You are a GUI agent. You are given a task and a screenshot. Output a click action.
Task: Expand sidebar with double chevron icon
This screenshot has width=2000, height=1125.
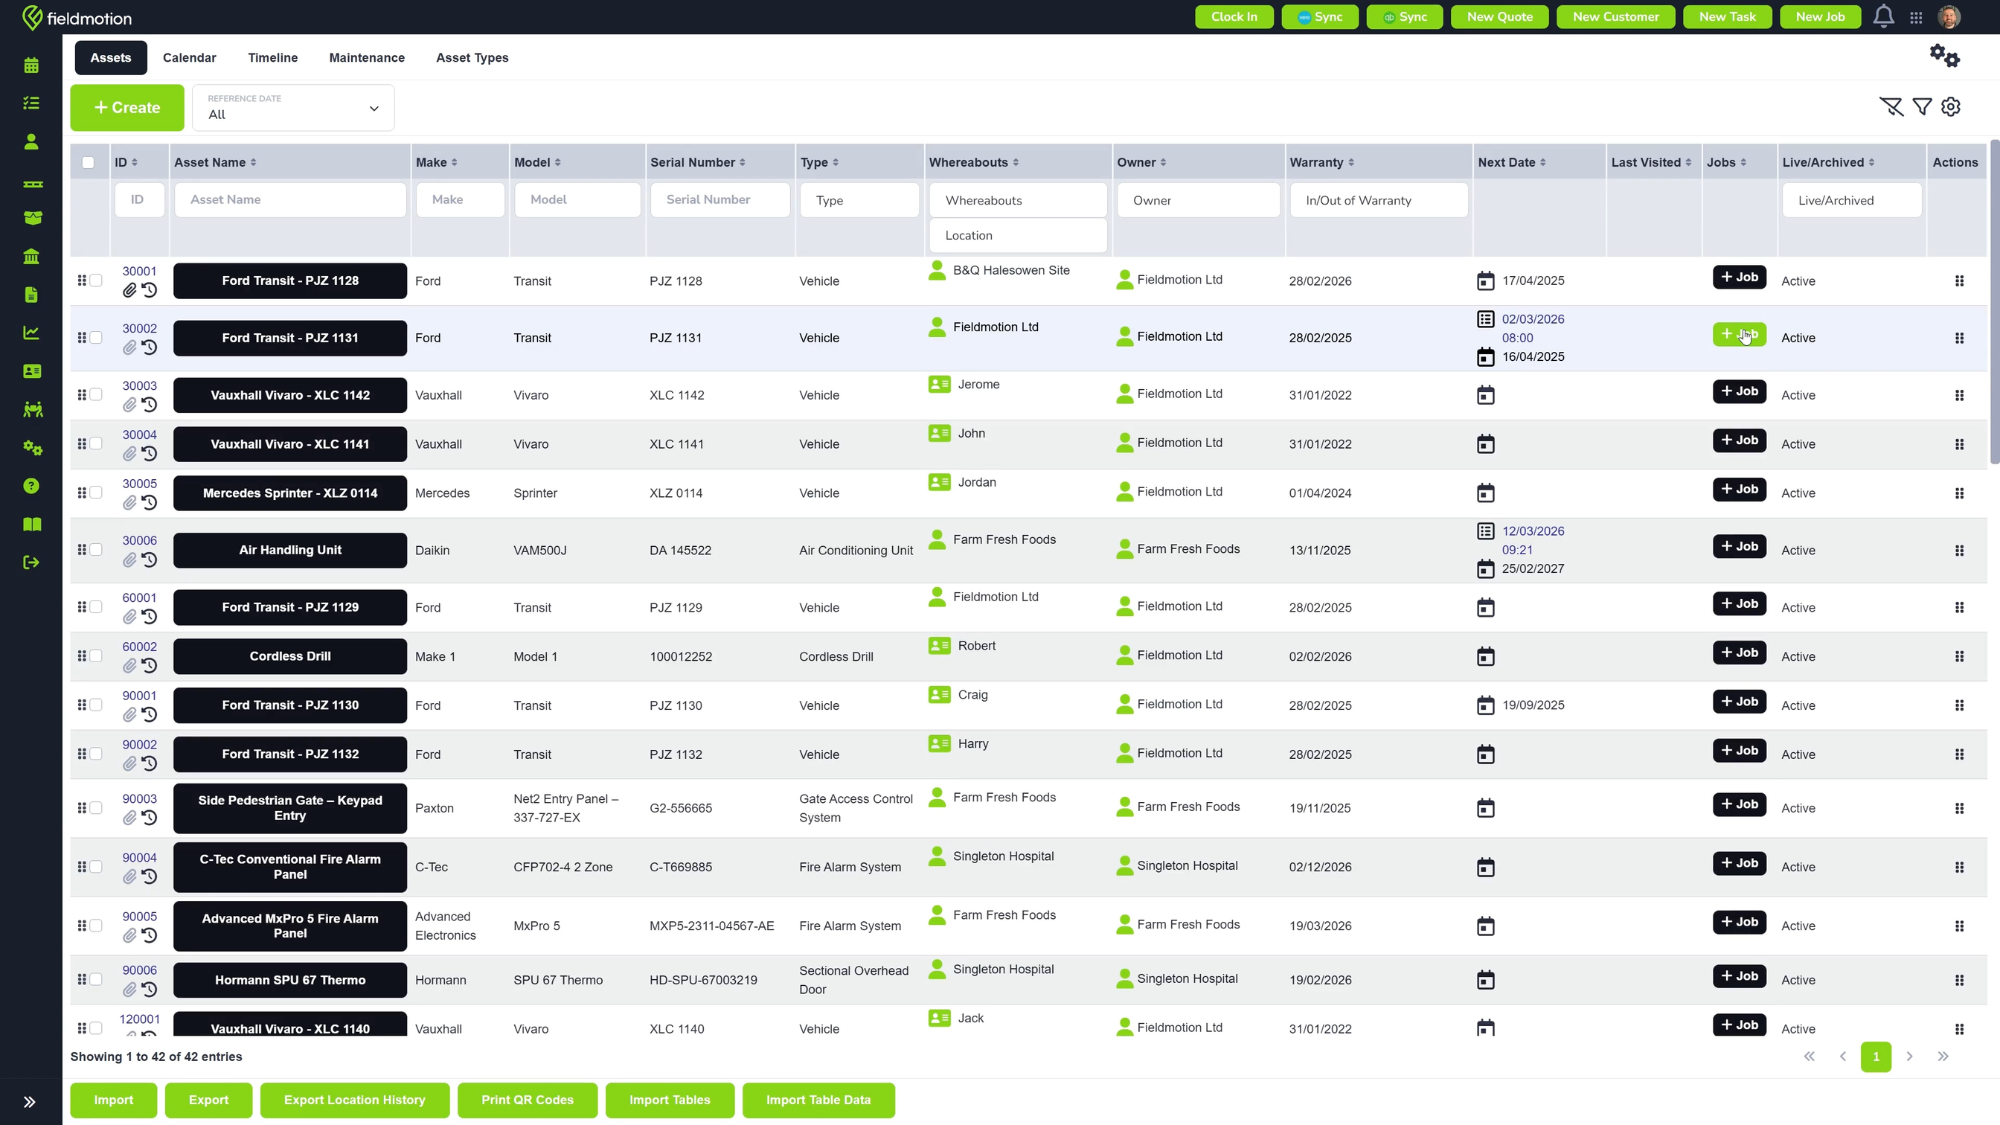[30, 1102]
